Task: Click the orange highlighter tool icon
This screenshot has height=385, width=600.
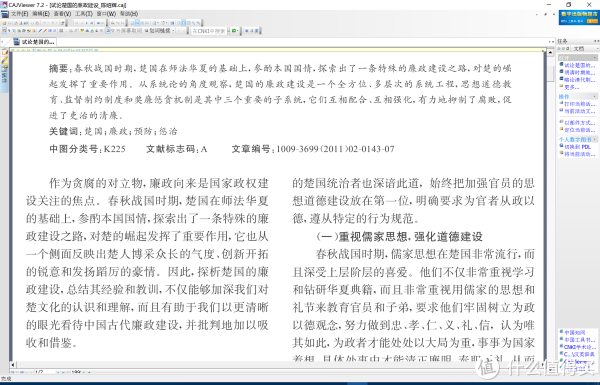Action: (46, 31)
